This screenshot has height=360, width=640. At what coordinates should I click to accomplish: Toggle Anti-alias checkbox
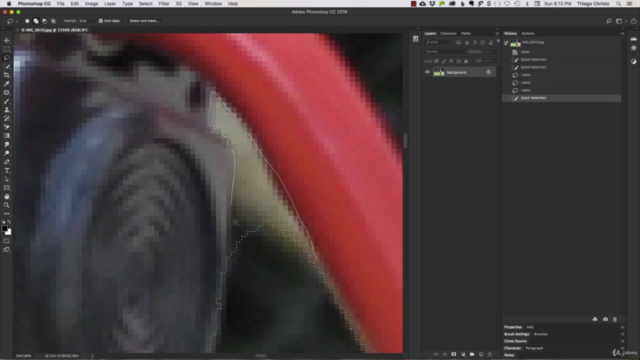click(101, 21)
